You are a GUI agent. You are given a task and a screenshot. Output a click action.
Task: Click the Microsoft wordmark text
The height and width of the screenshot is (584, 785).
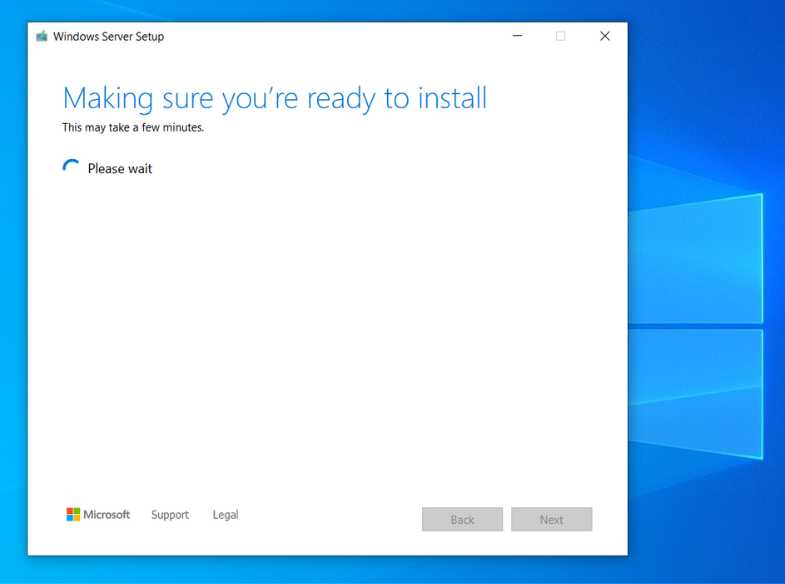107,515
